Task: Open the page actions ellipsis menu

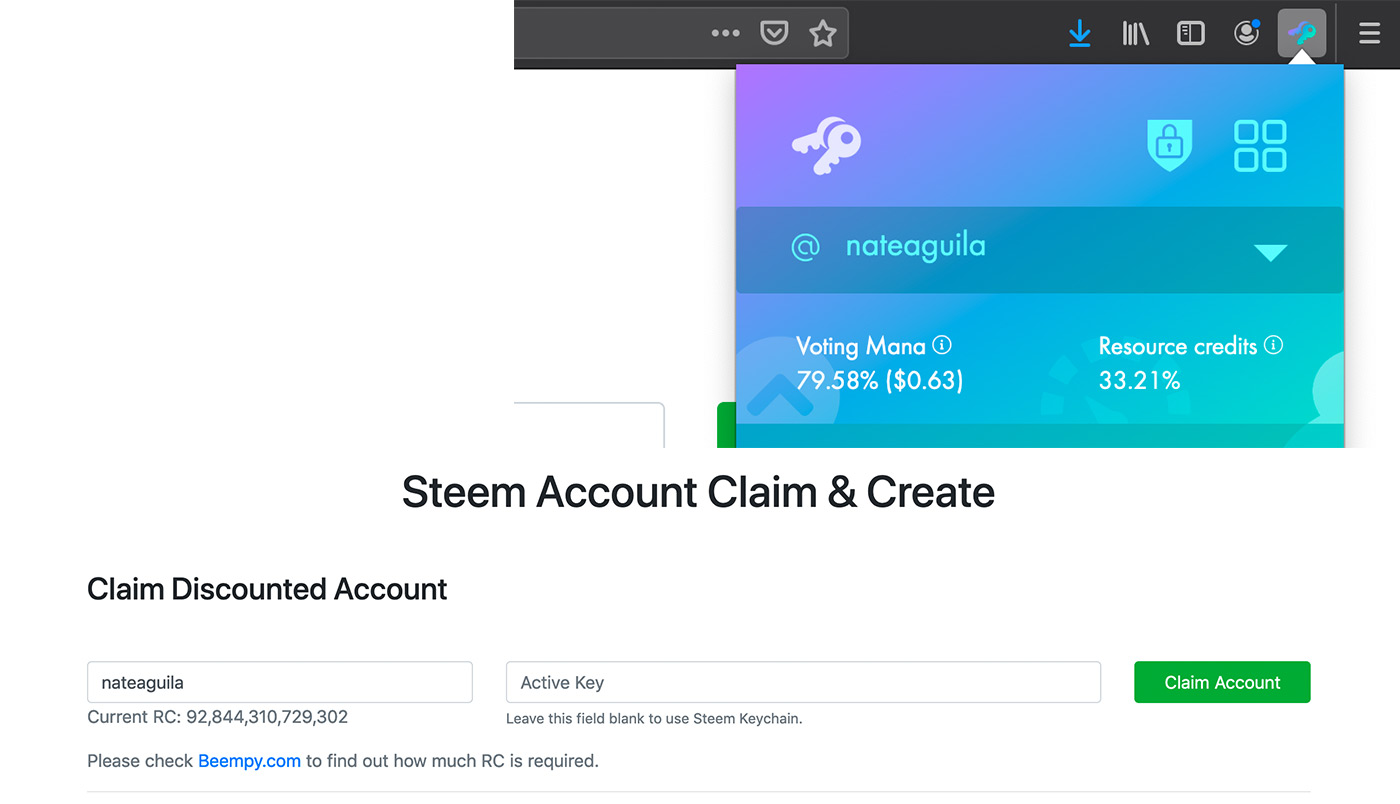Action: pos(725,32)
